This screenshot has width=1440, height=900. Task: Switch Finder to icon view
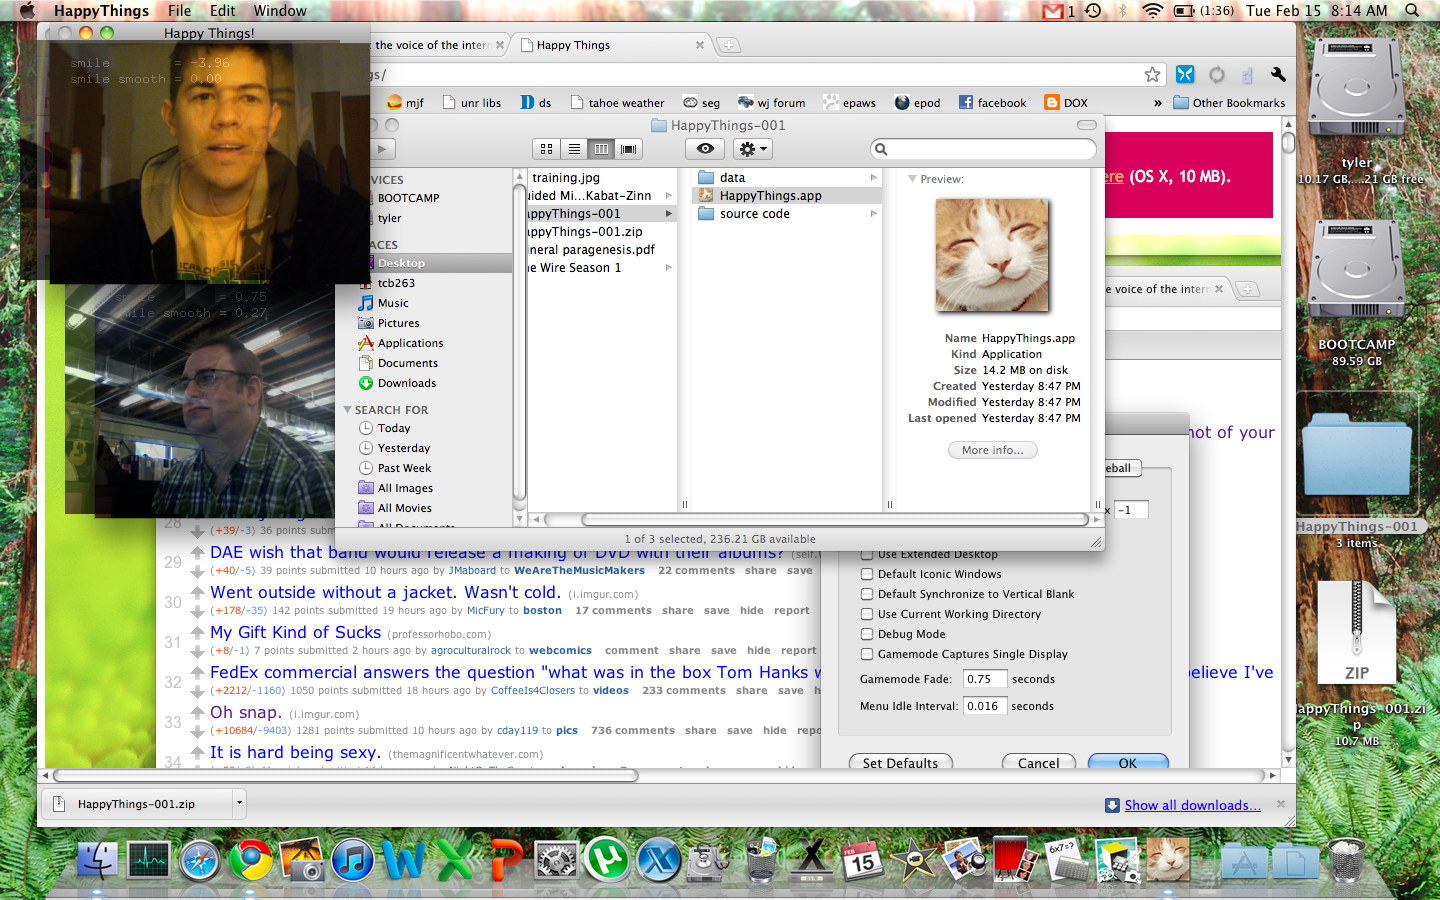546,149
